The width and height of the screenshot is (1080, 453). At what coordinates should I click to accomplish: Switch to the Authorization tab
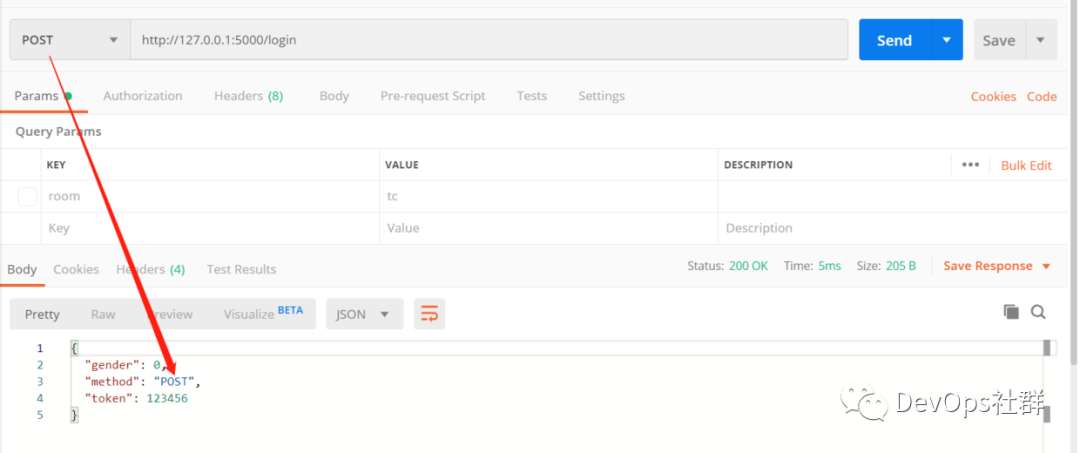click(x=143, y=96)
